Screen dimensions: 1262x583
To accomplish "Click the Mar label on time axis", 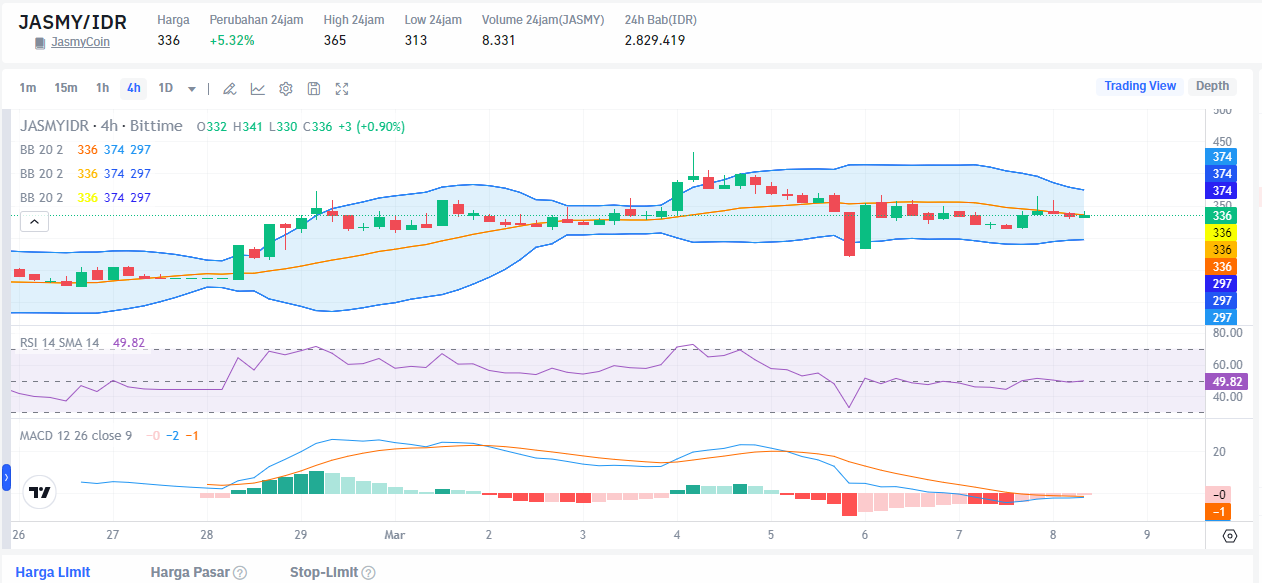I will 394,535.
